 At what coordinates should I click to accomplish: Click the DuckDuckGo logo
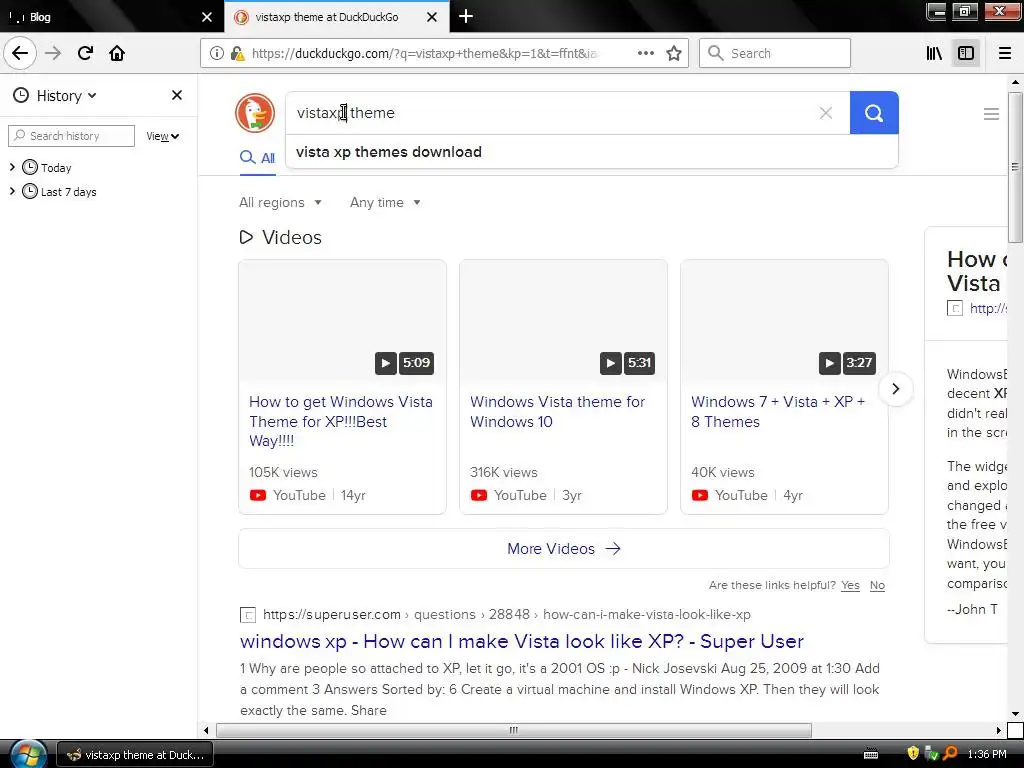click(x=255, y=113)
